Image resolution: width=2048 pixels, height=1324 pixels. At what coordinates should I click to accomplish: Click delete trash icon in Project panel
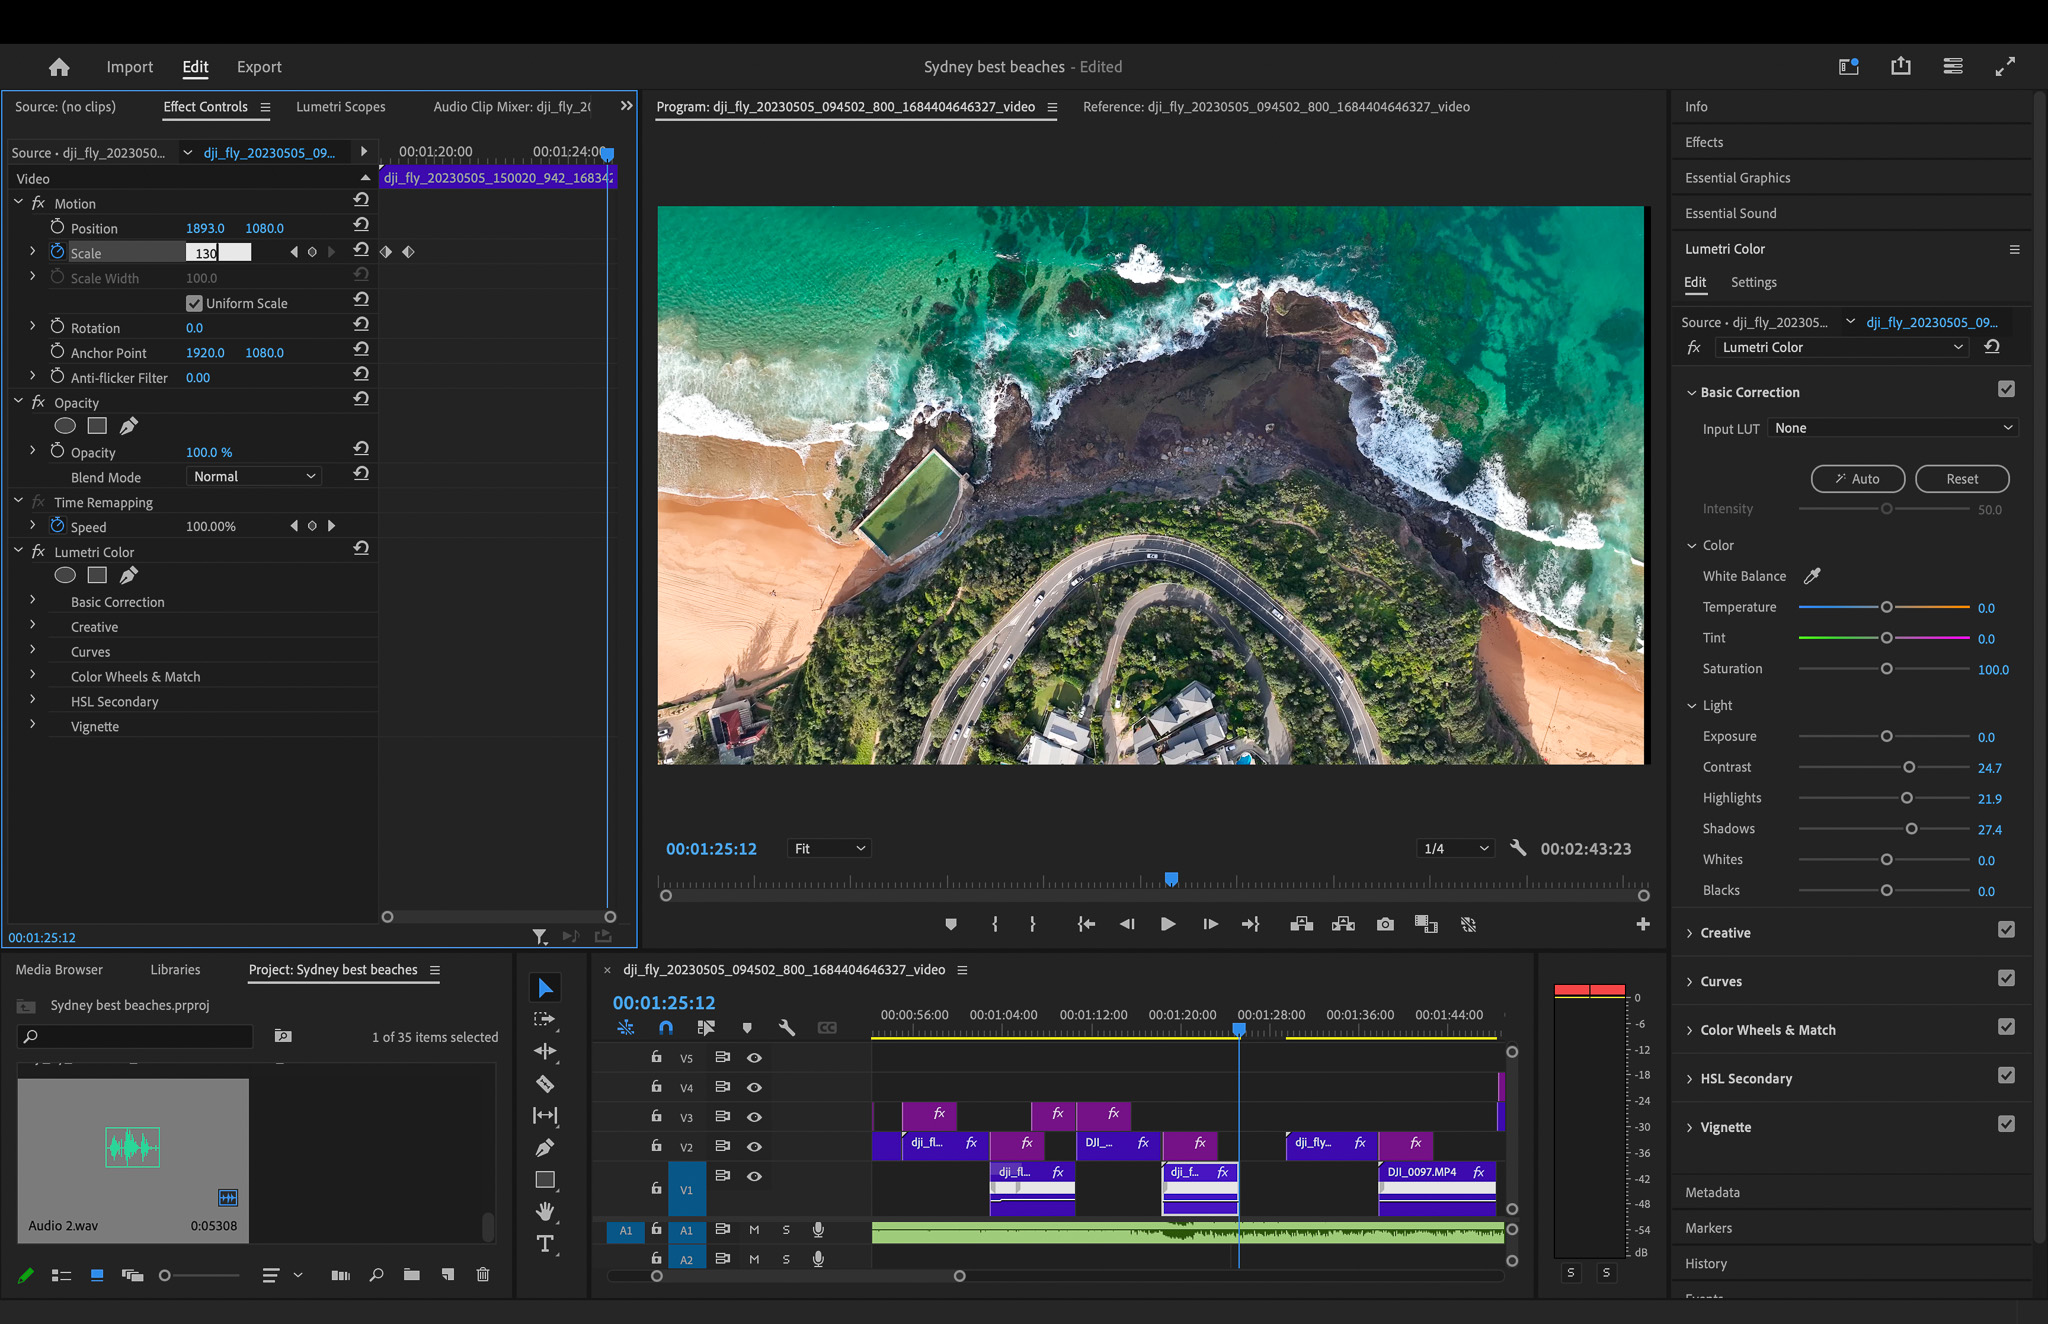pyautogui.click(x=483, y=1275)
